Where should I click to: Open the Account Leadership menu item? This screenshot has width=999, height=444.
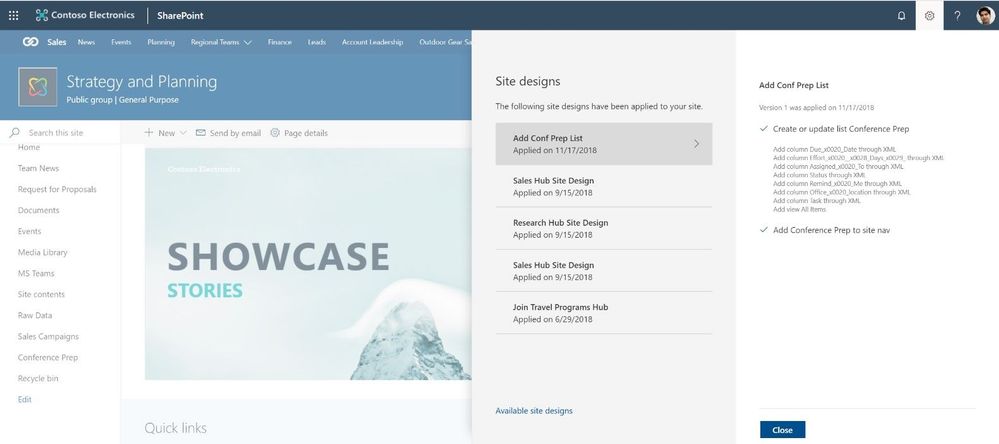click(x=373, y=42)
